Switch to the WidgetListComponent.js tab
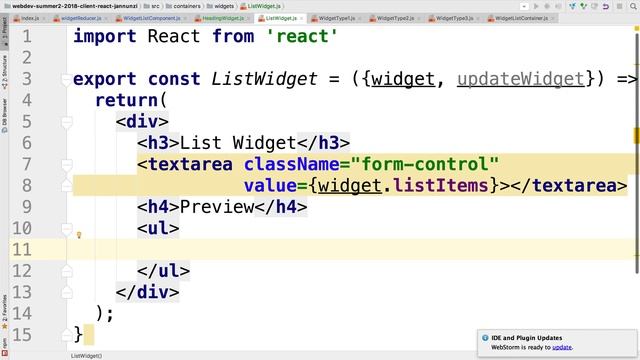 point(151,18)
